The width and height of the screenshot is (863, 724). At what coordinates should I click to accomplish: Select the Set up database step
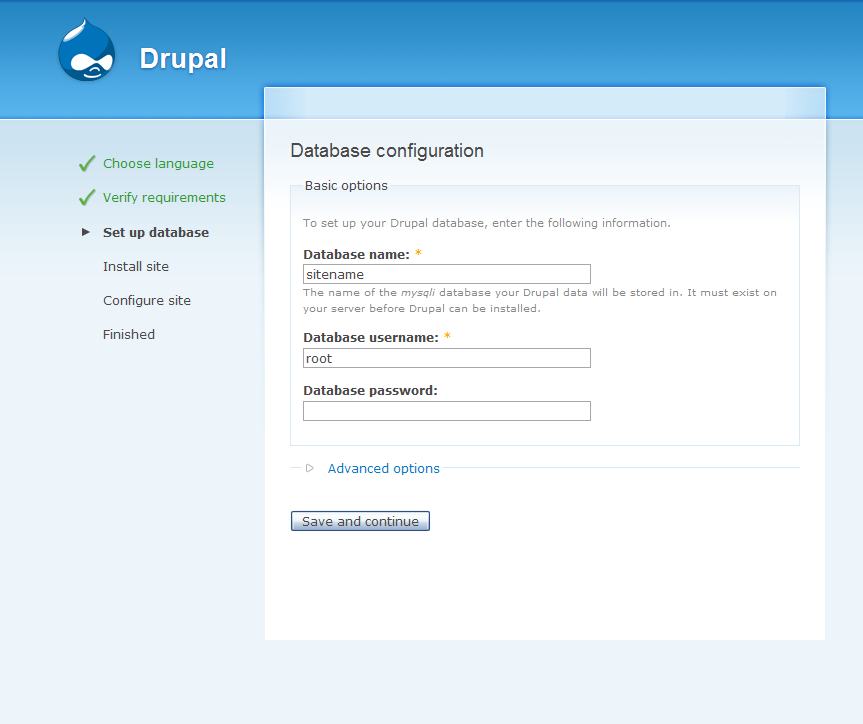click(156, 232)
